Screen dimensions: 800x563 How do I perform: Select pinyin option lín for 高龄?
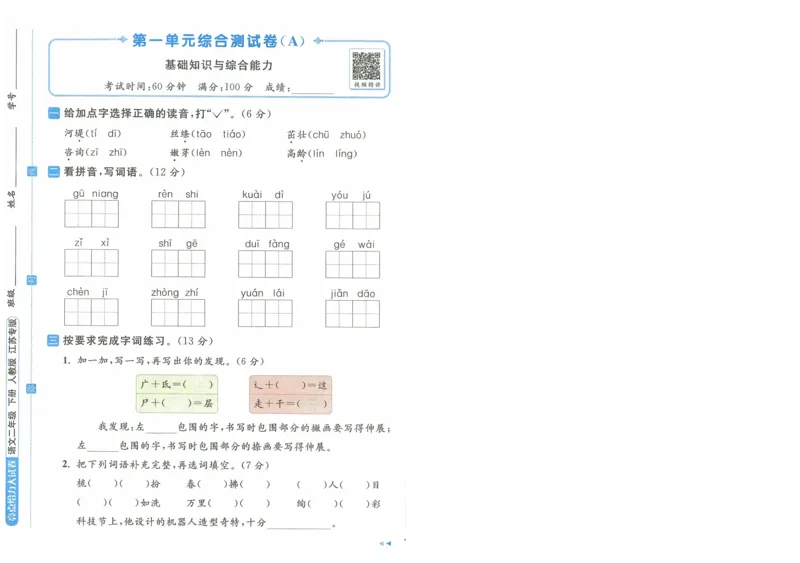coord(318,153)
